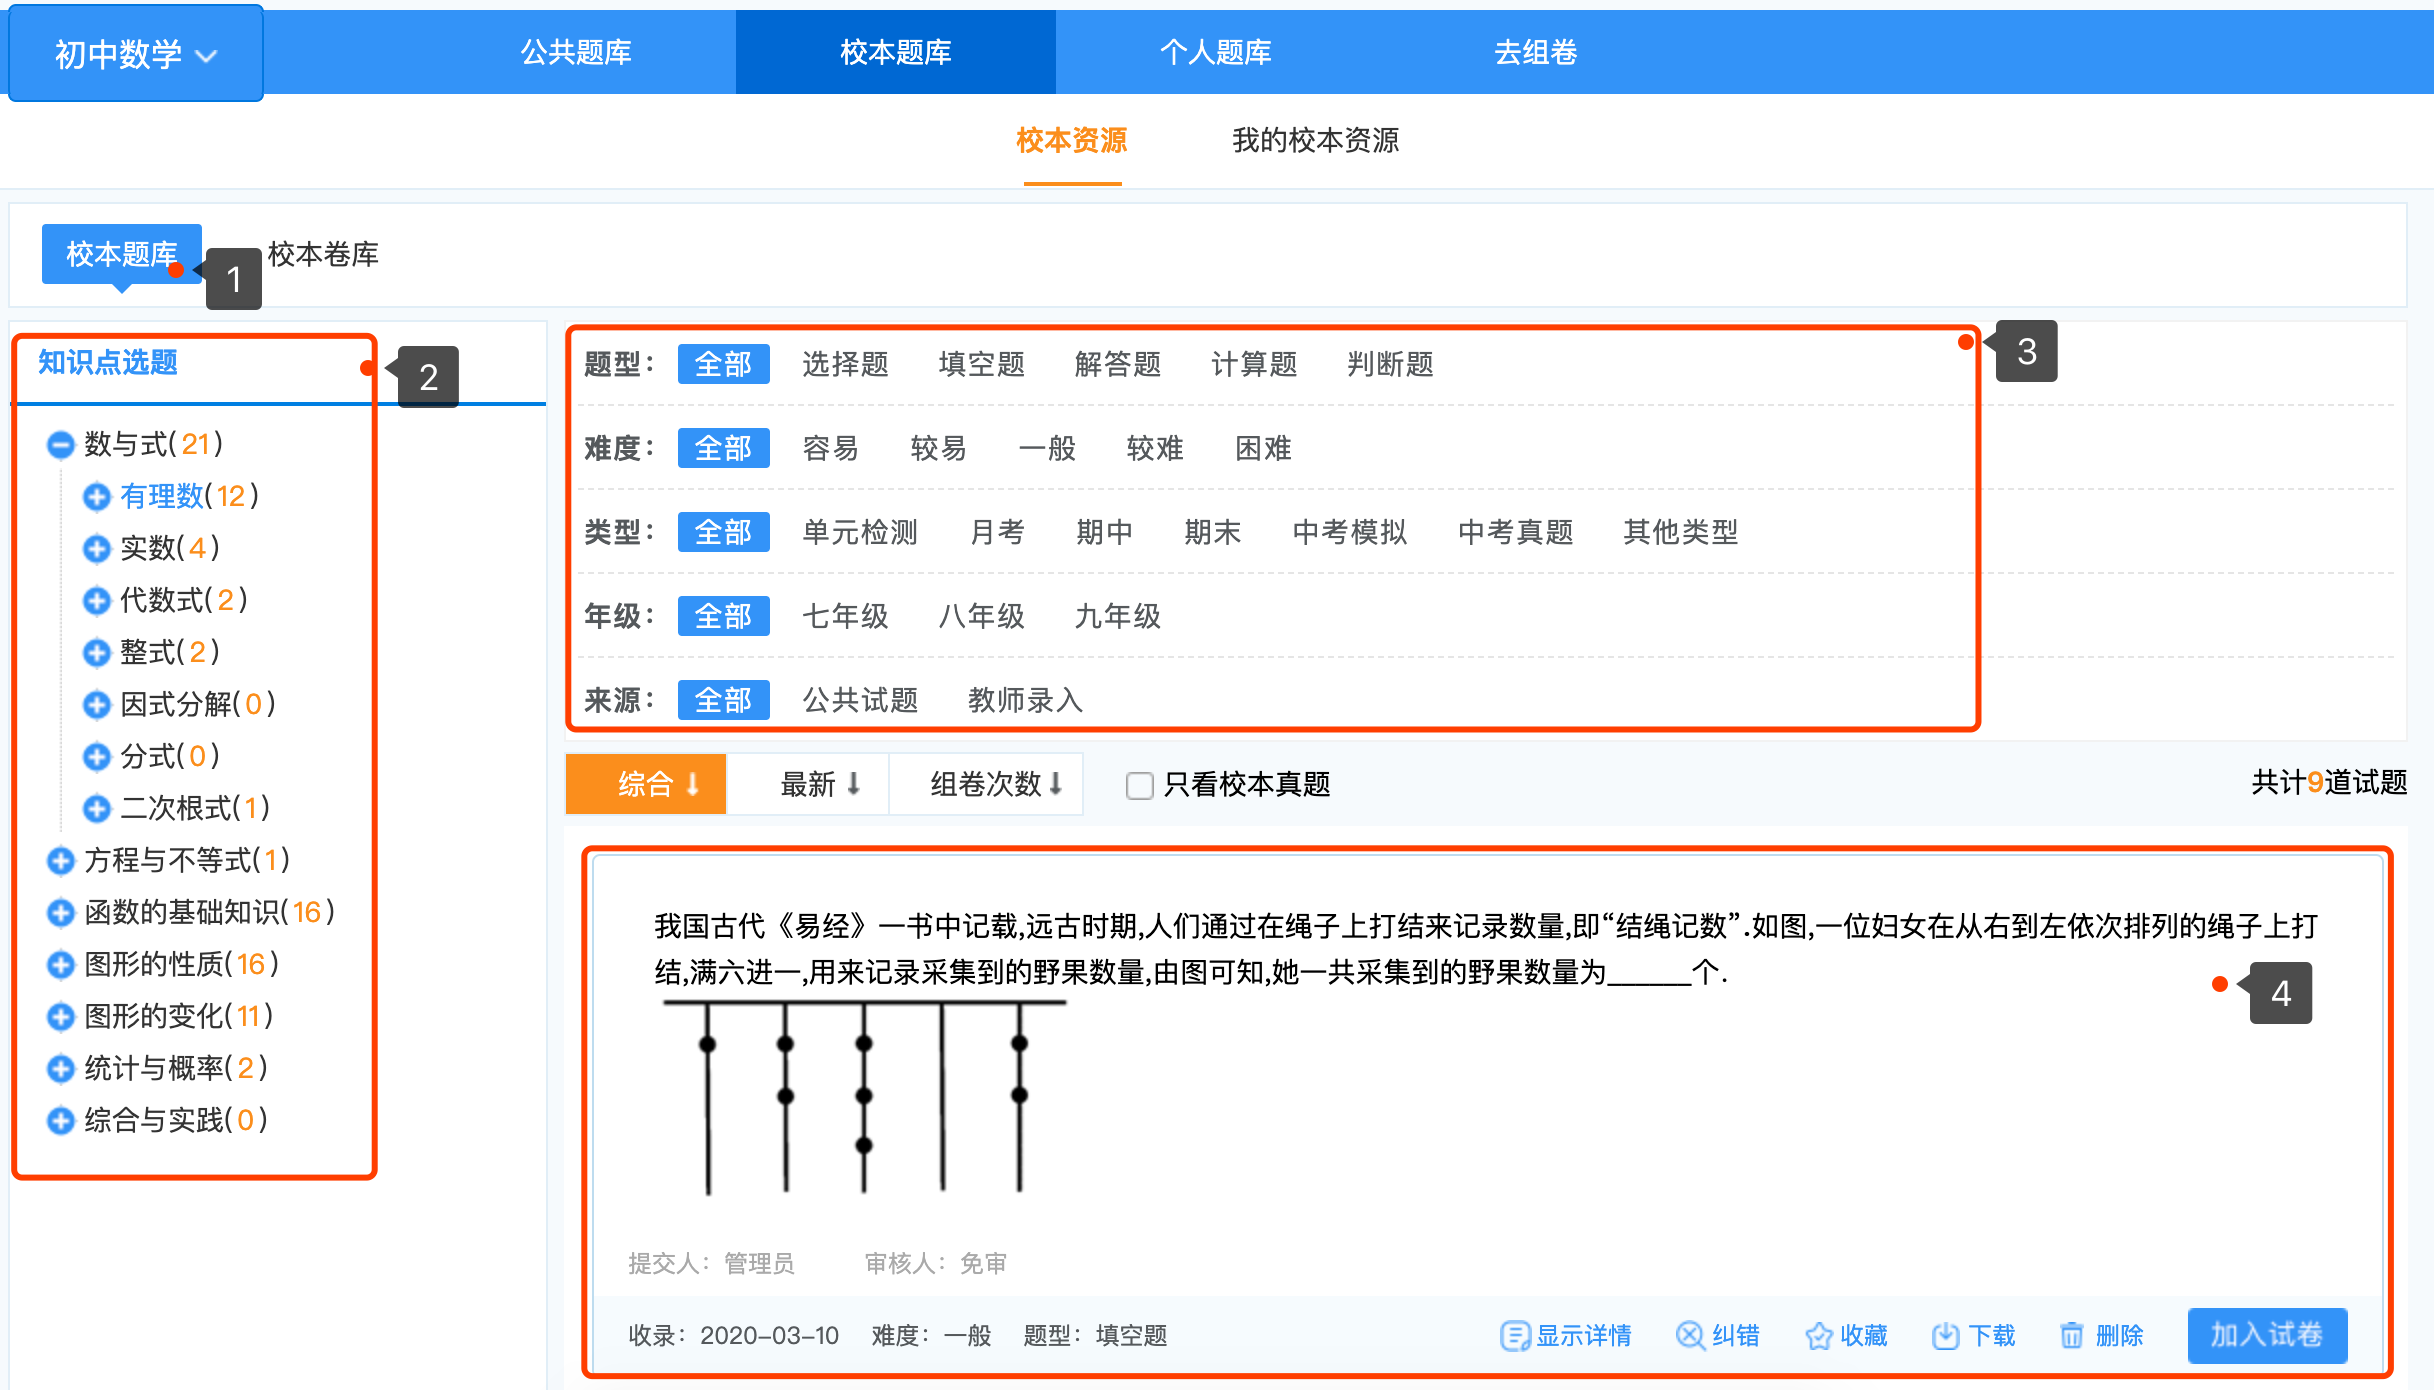Open the 初中数学 subject dropdown
Screen dimensions: 2434x1390
[135, 54]
